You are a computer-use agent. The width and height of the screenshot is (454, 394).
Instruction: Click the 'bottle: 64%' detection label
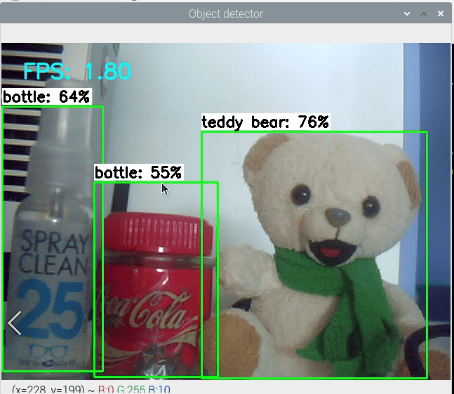pos(46,97)
